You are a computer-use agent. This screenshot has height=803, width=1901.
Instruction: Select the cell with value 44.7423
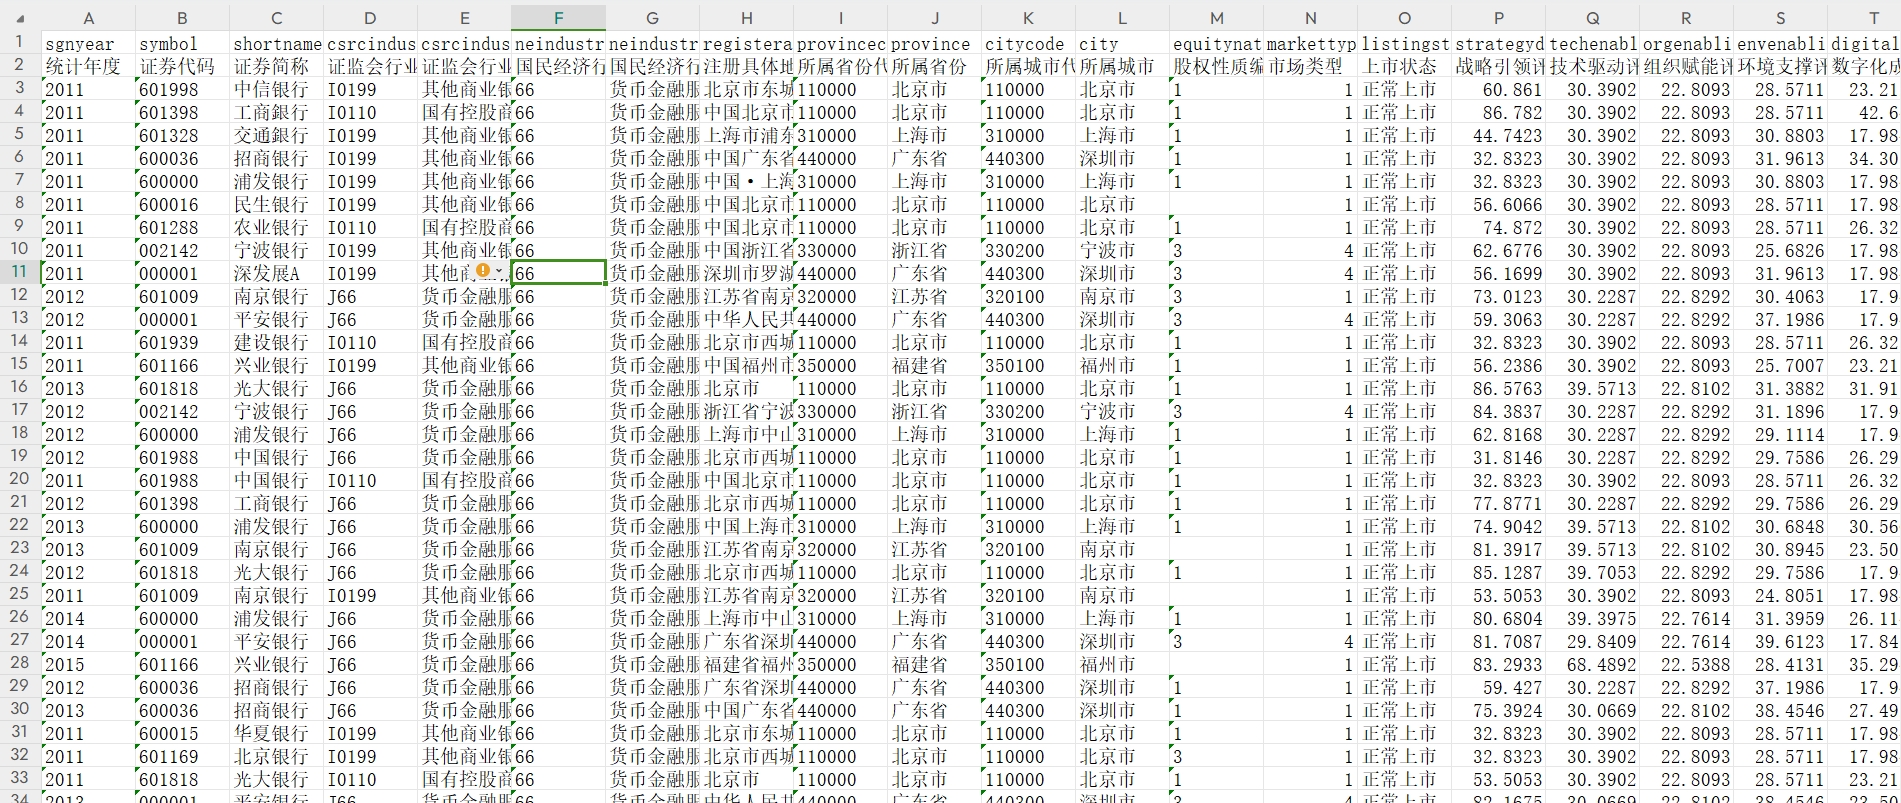click(1498, 135)
